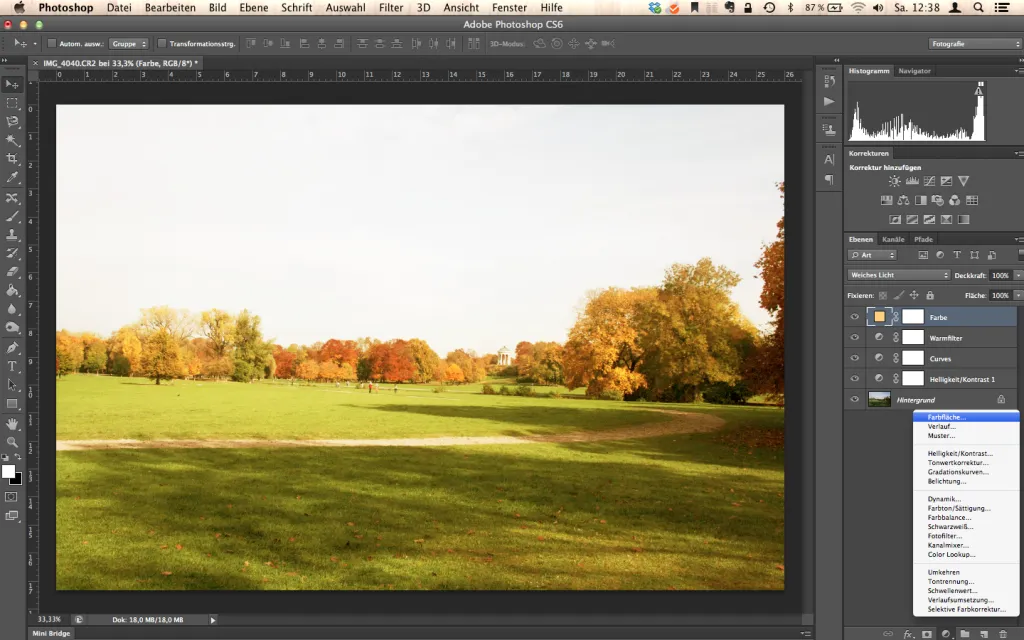Select the Type tool
The image size is (1024, 640).
coord(12,366)
